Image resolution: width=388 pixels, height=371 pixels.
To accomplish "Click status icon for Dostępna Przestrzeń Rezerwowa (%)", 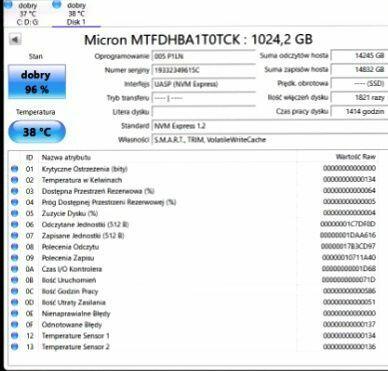I will click(x=14, y=191).
